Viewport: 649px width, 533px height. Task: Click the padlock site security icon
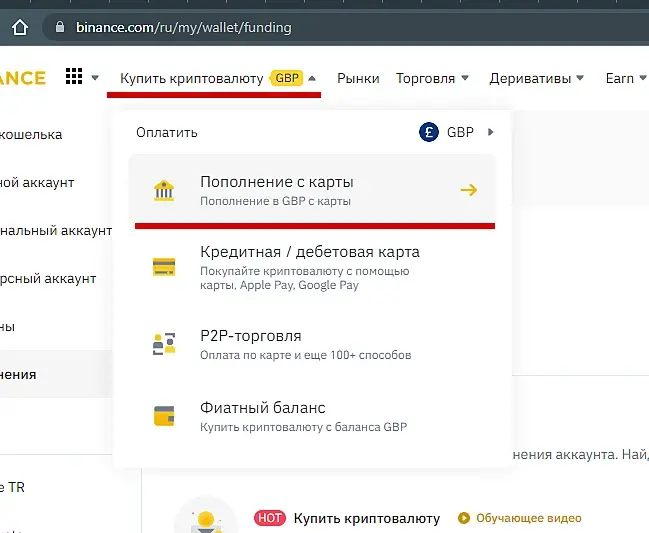(x=60, y=27)
